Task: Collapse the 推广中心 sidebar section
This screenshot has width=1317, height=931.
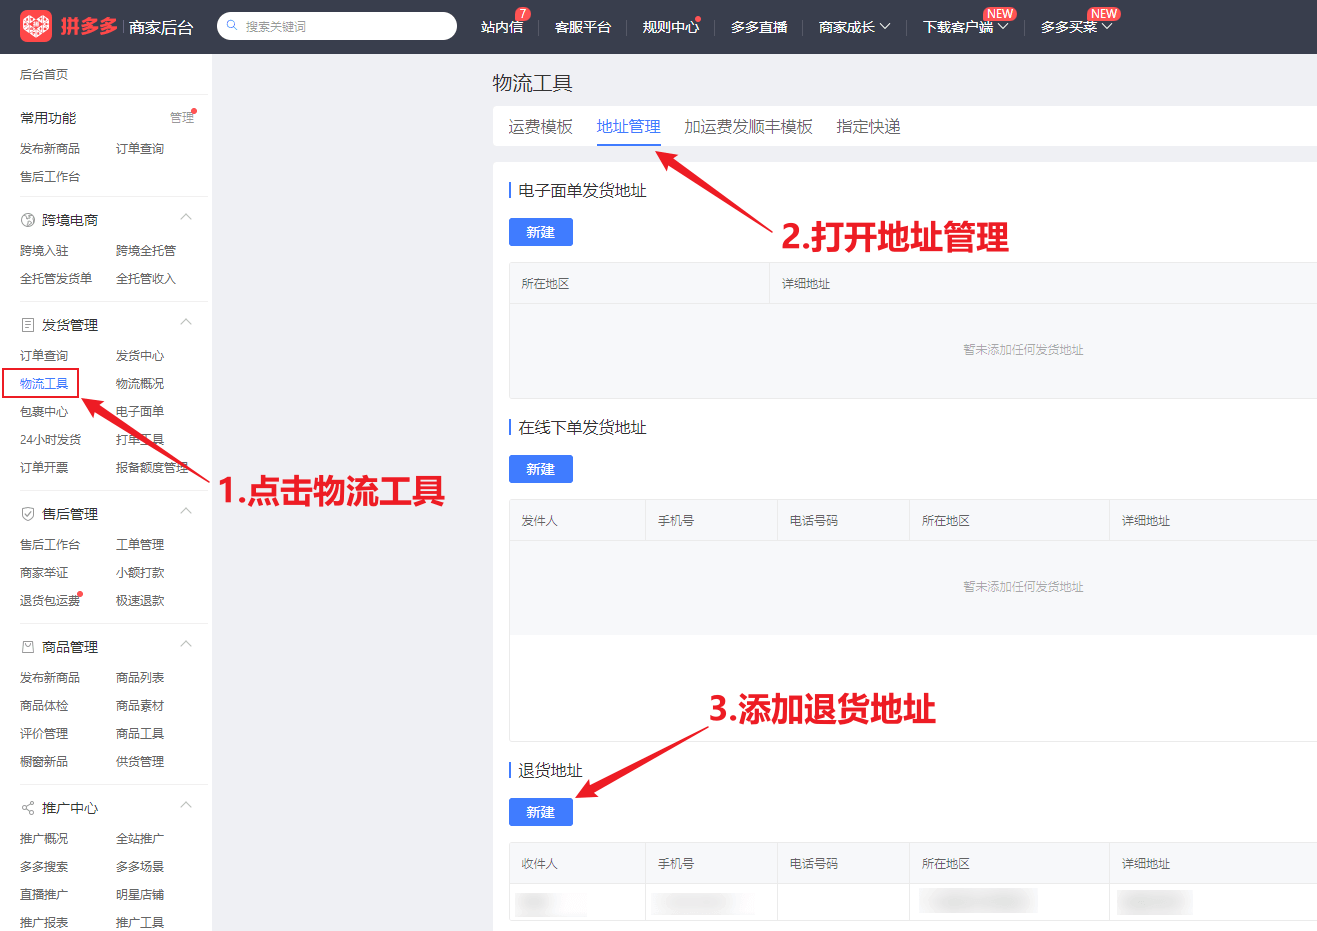Action: click(x=186, y=806)
